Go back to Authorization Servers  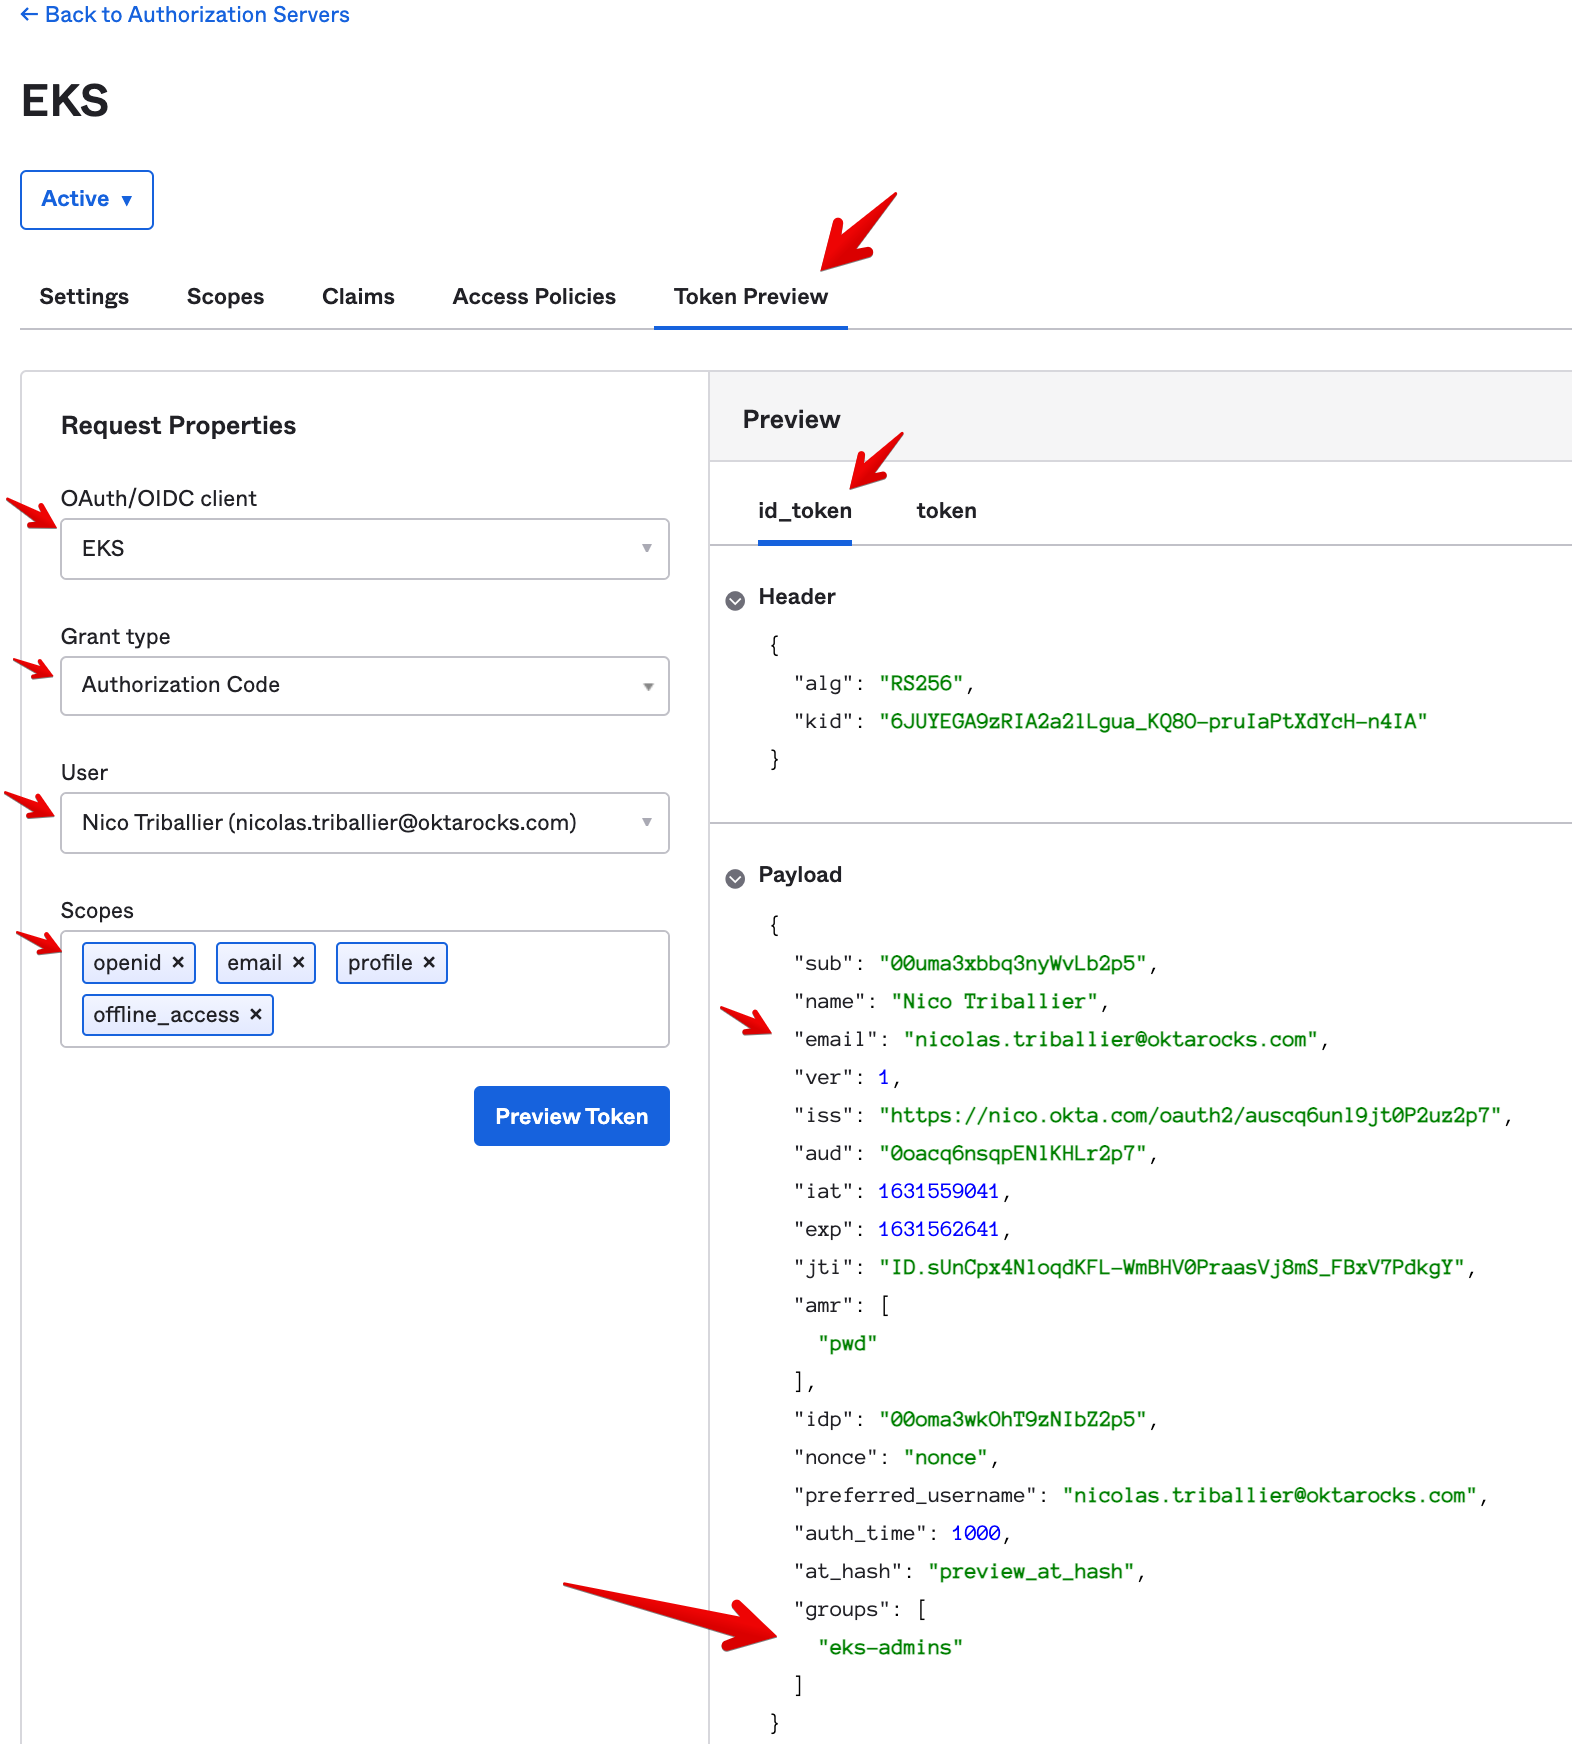[185, 15]
